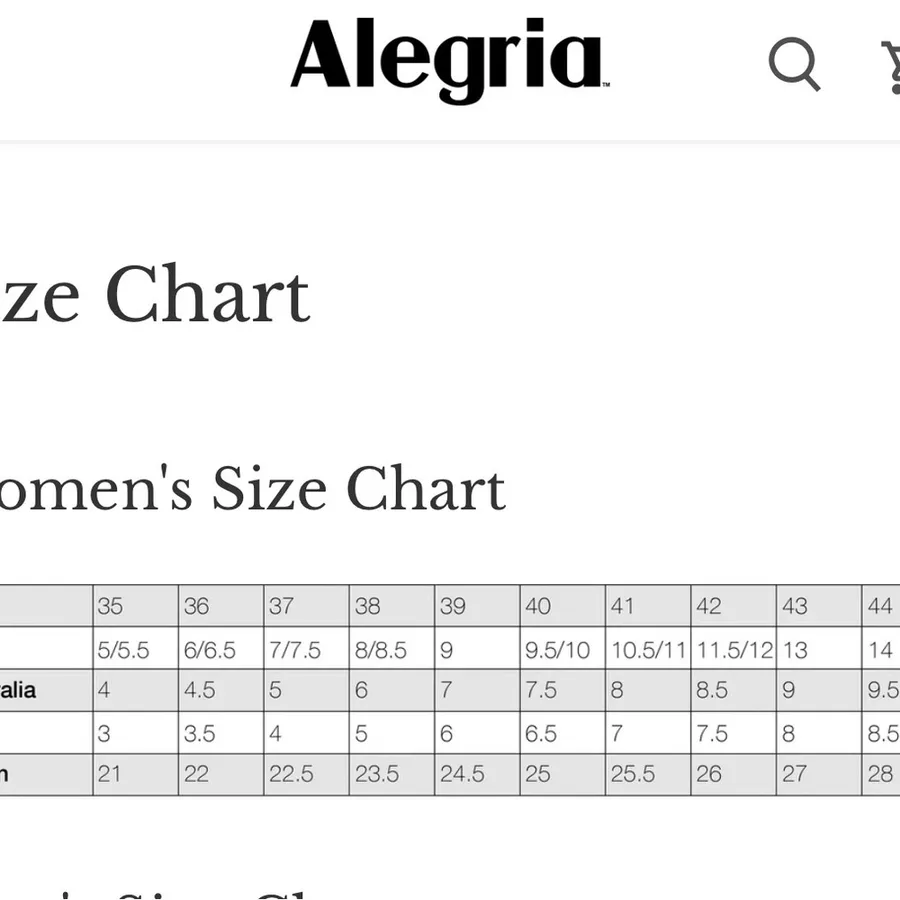Click the Australia row label

18,690
